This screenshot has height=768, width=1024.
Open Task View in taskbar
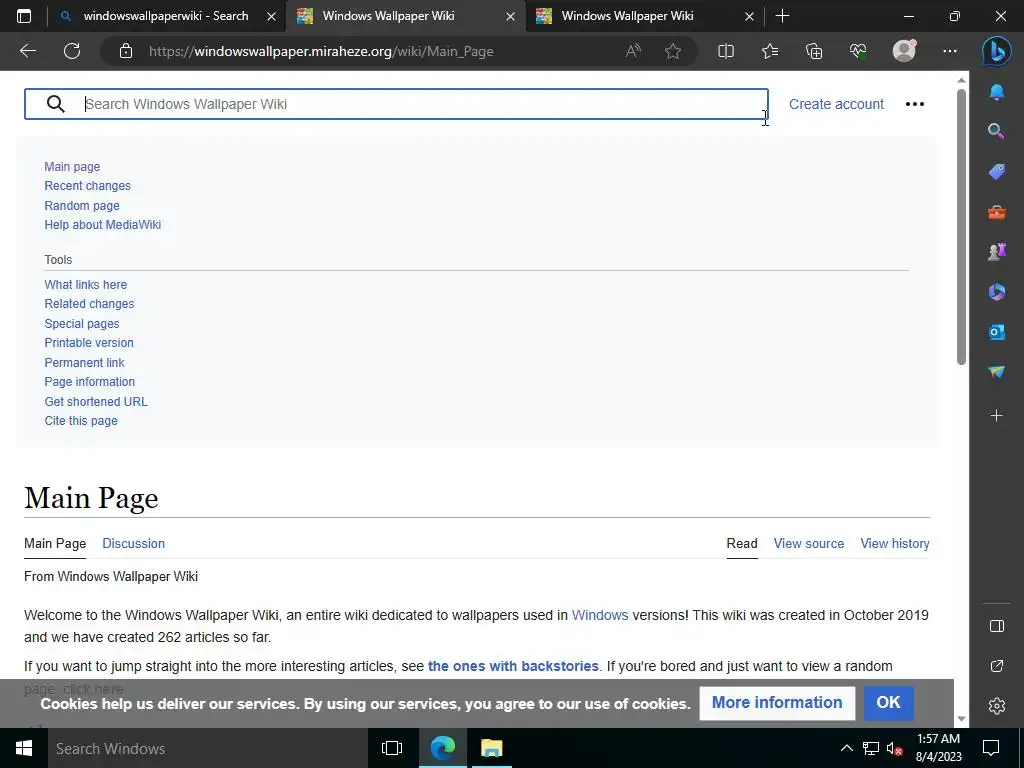(392, 748)
